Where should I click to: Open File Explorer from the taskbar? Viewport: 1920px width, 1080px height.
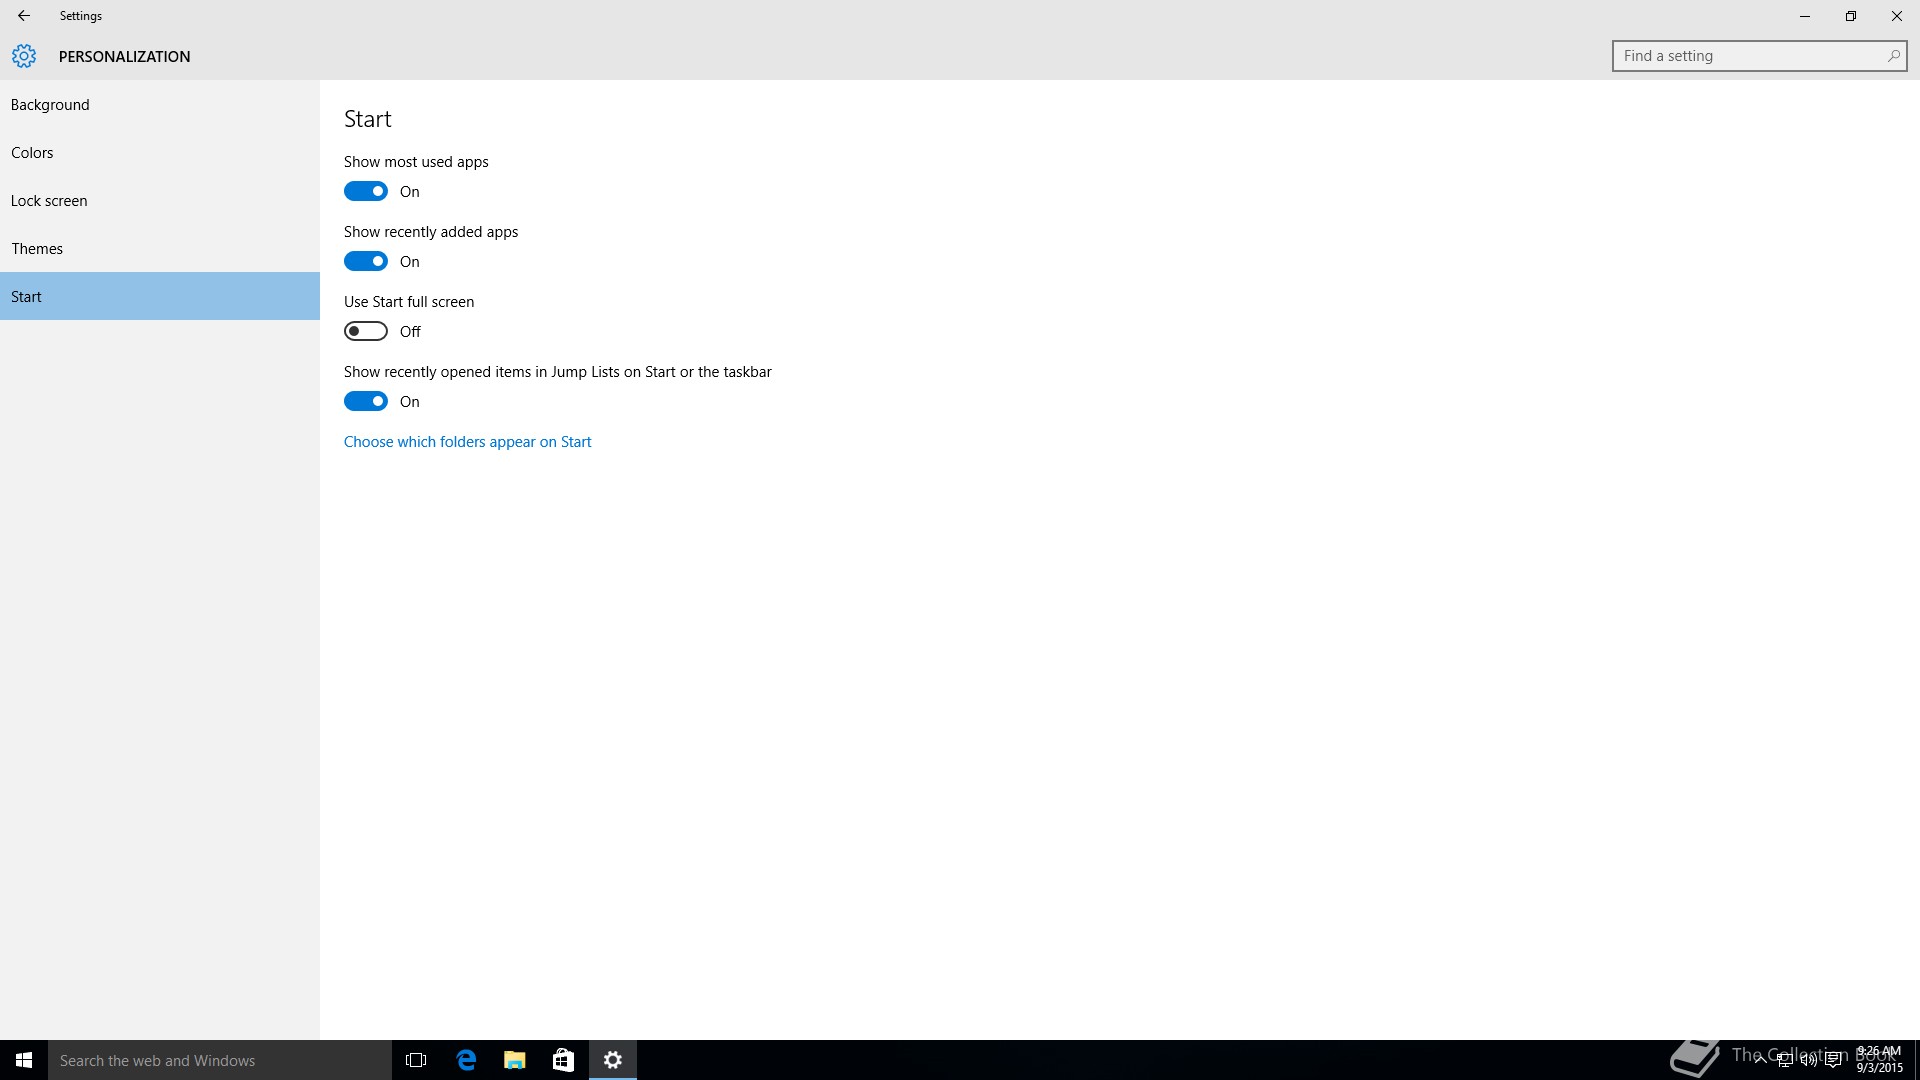(x=515, y=1060)
